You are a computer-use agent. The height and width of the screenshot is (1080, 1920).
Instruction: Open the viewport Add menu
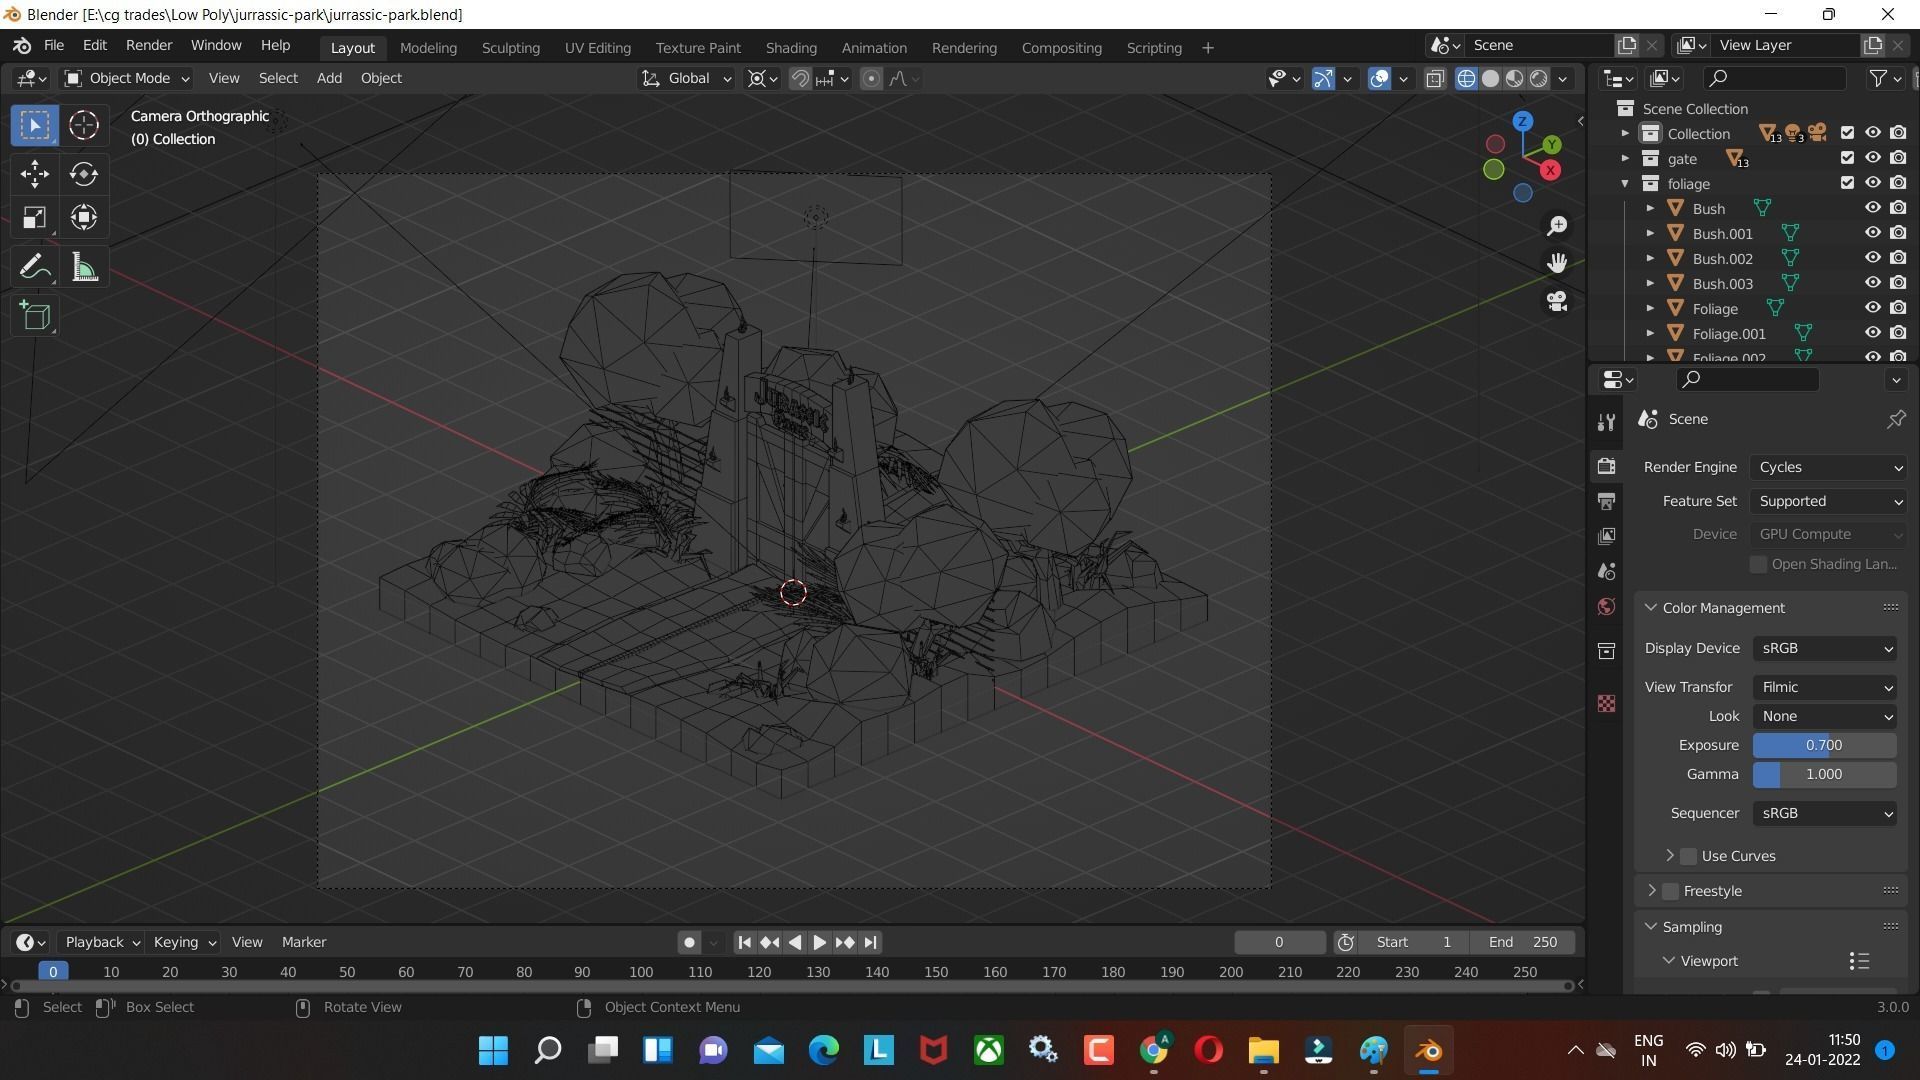click(x=329, y=78)
